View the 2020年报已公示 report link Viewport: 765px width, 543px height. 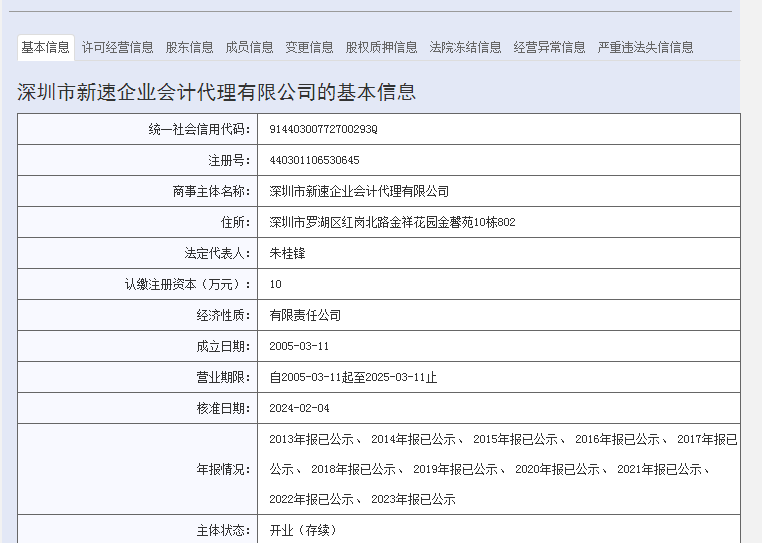pyautogui.click(x=557, y=469)
